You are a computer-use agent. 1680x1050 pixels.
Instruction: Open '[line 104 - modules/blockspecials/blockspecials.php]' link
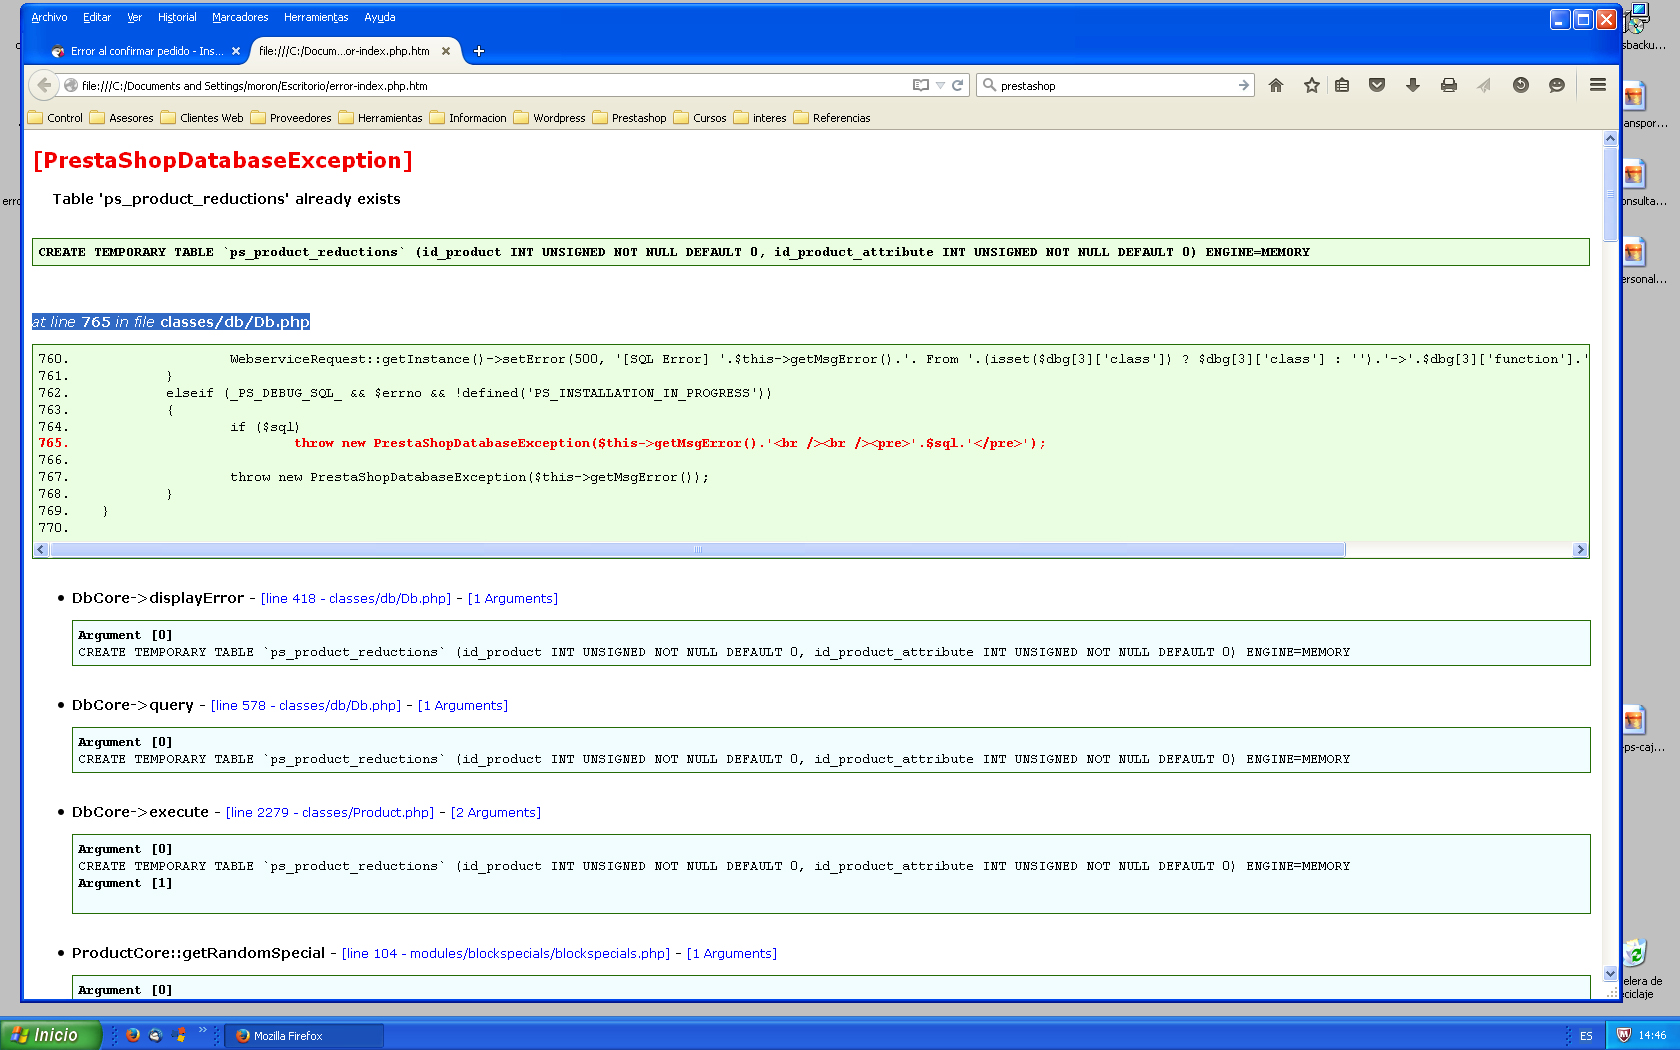pyautogui.click(x=506, y=953)
